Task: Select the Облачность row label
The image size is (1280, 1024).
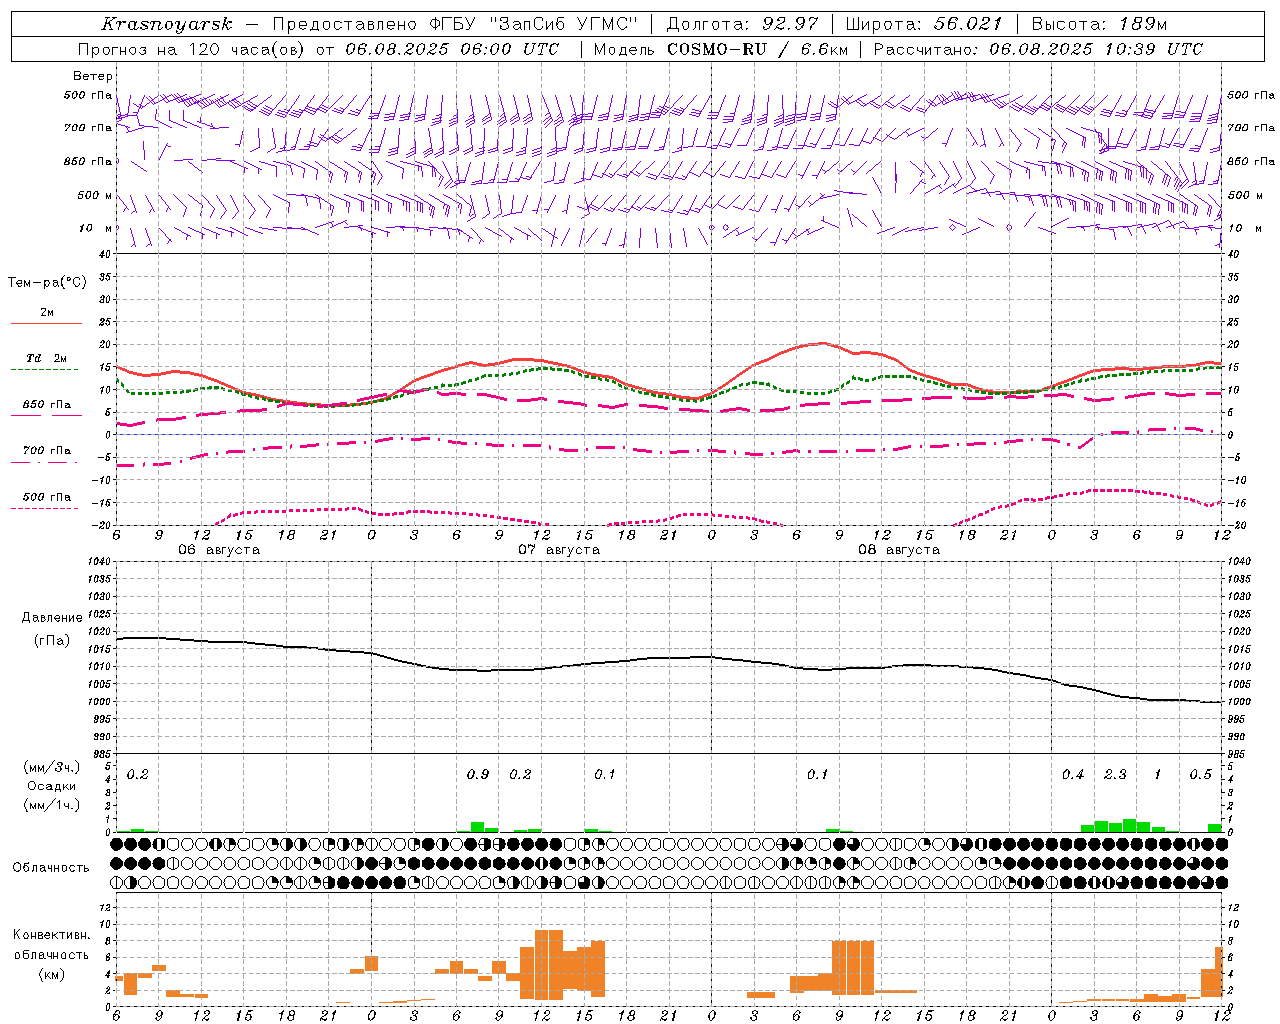Action: (51, 868)
